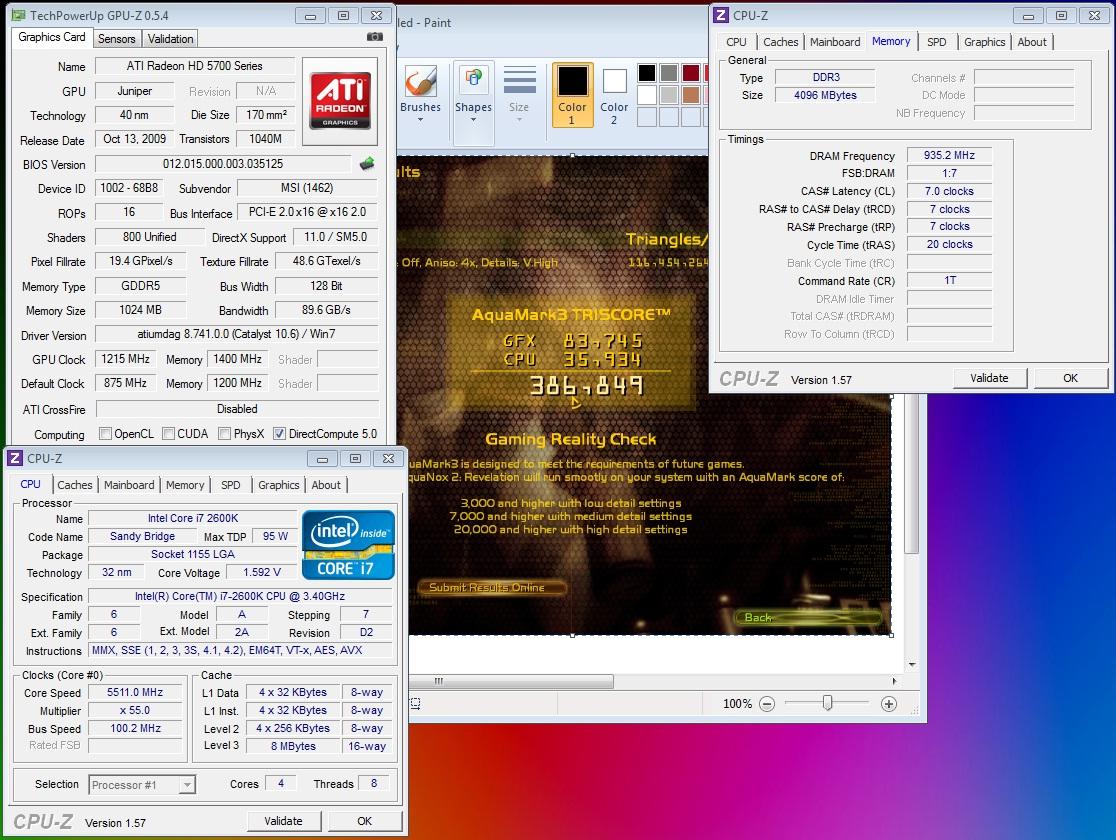Click OK in CPU-Z memory window

click(1070, 378)
